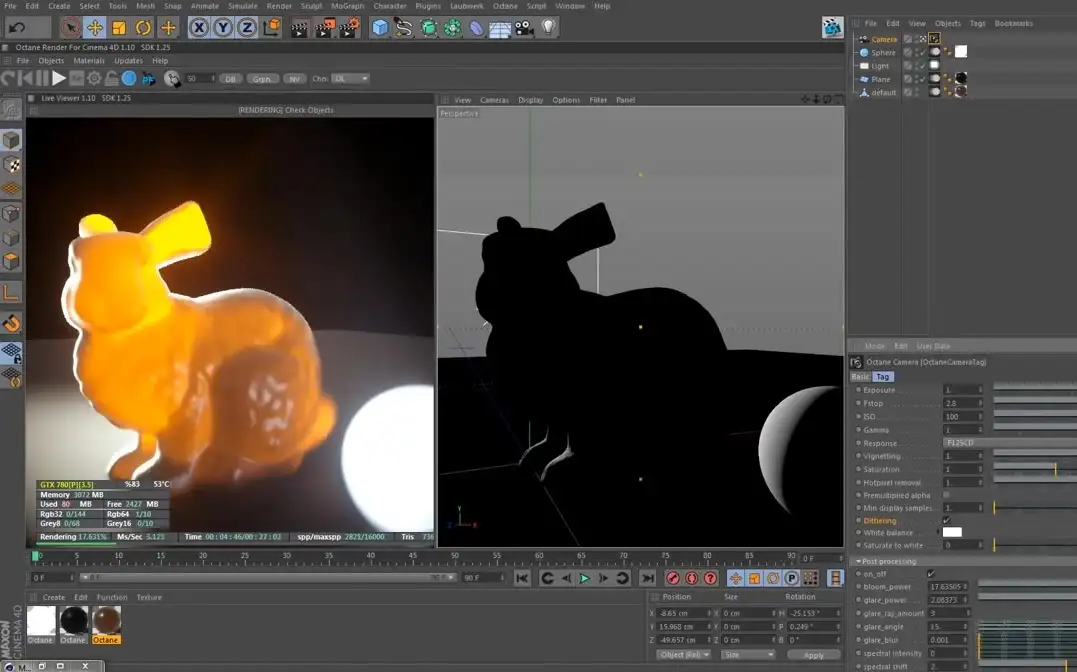Add a Camera object from toolbar
The width and height of the screenshot is (1077, 672).
point(524,27)
